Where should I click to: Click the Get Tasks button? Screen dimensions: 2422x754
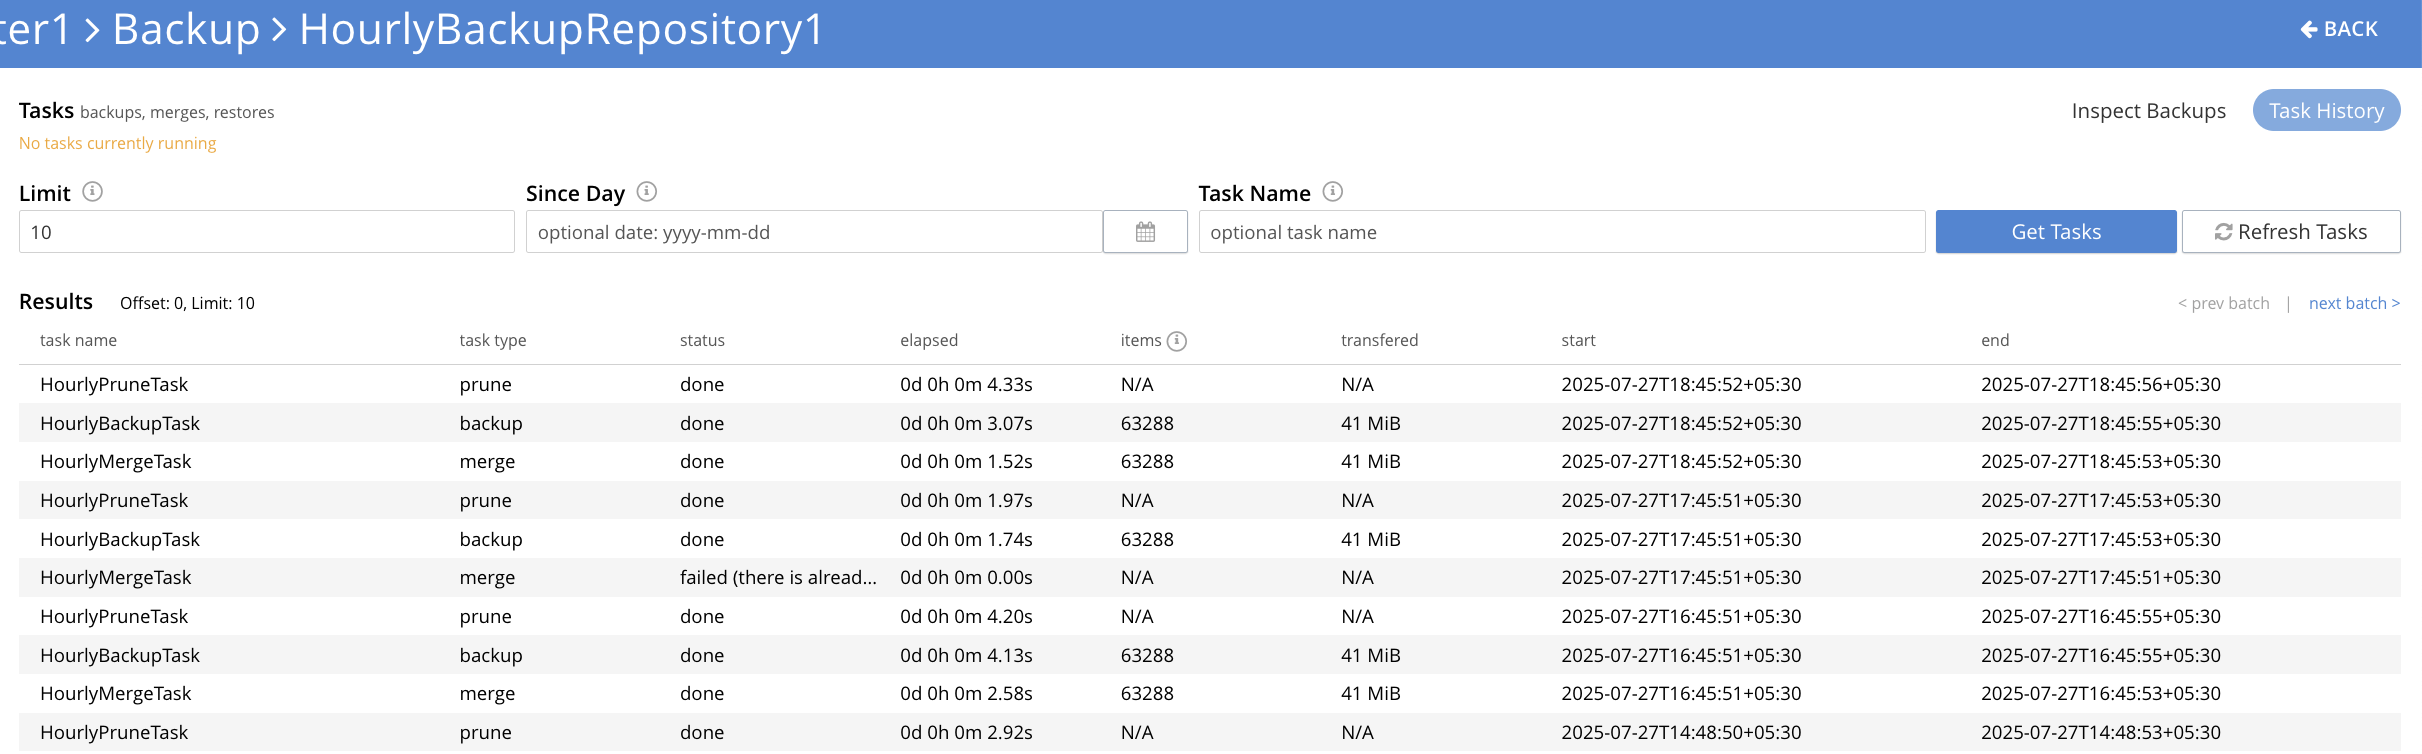[x=2055, y=232]
